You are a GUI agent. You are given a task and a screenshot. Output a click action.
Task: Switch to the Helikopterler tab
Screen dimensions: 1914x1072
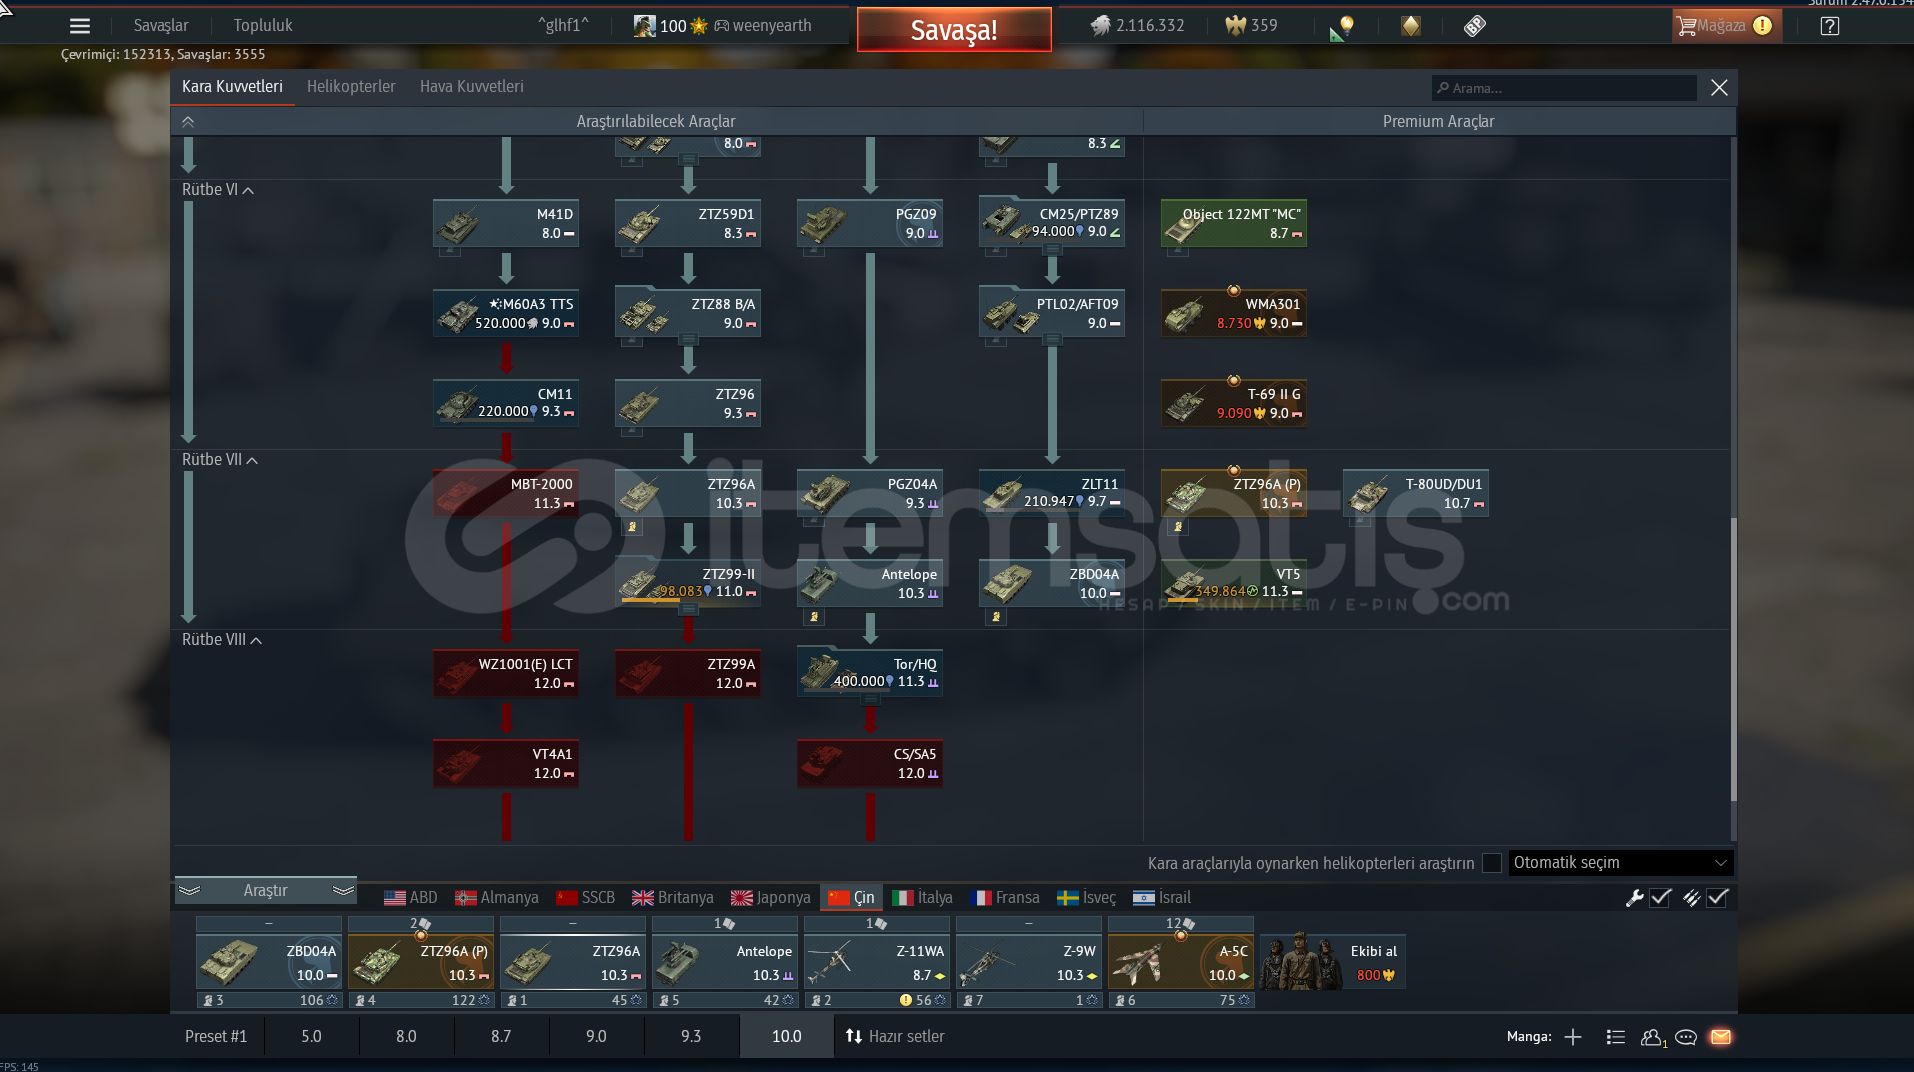[x=351, y=87]
